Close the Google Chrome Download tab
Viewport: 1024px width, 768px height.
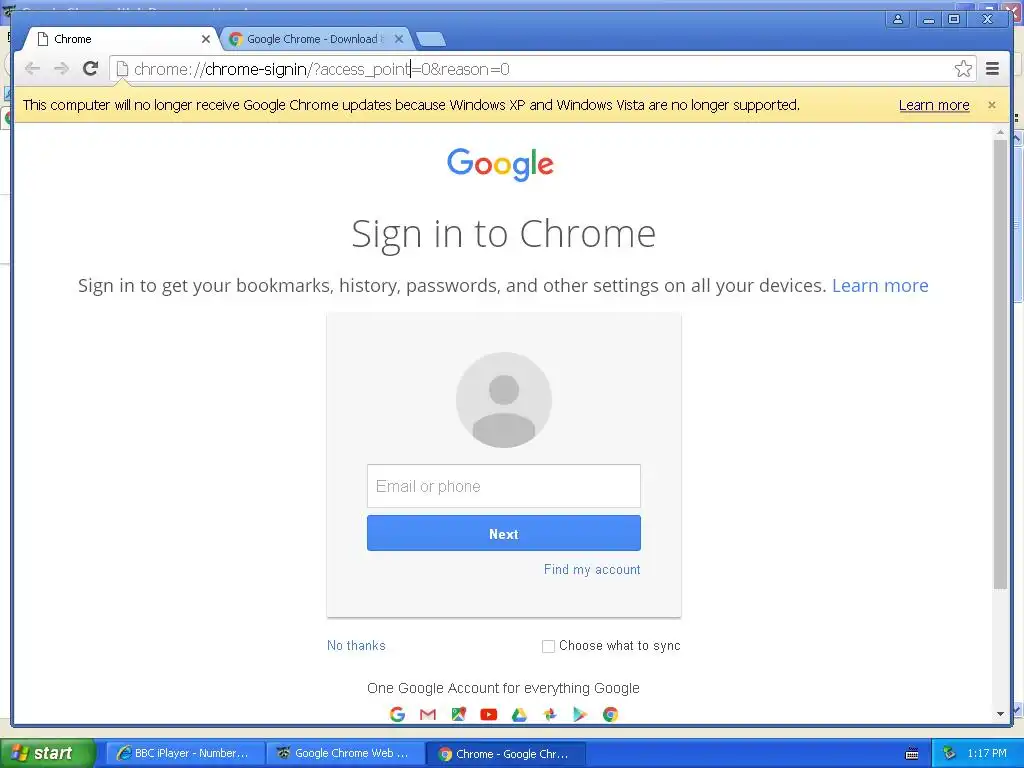[x=399, y=39]
